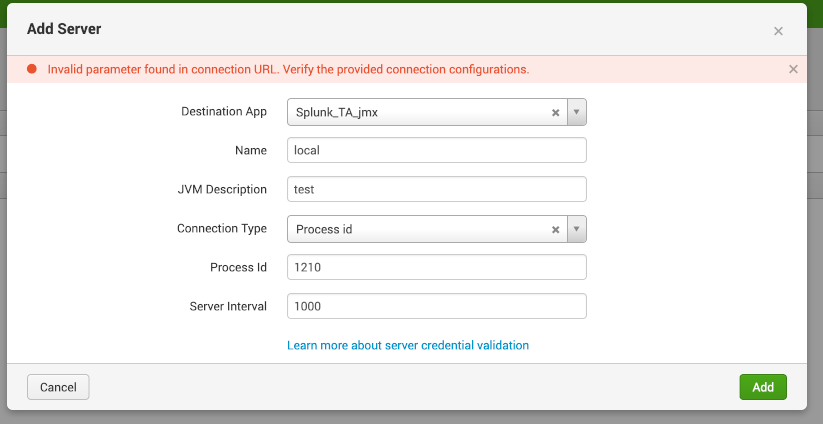Screen dimensions: 823x424
Task: Click the Add Server dialog title
Action: click(64, 29)
